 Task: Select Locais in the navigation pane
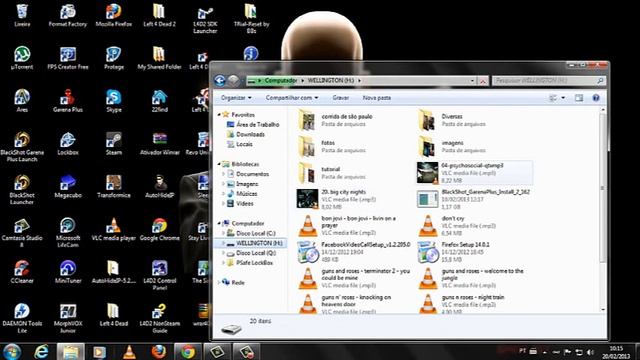[x=240, y=144]
